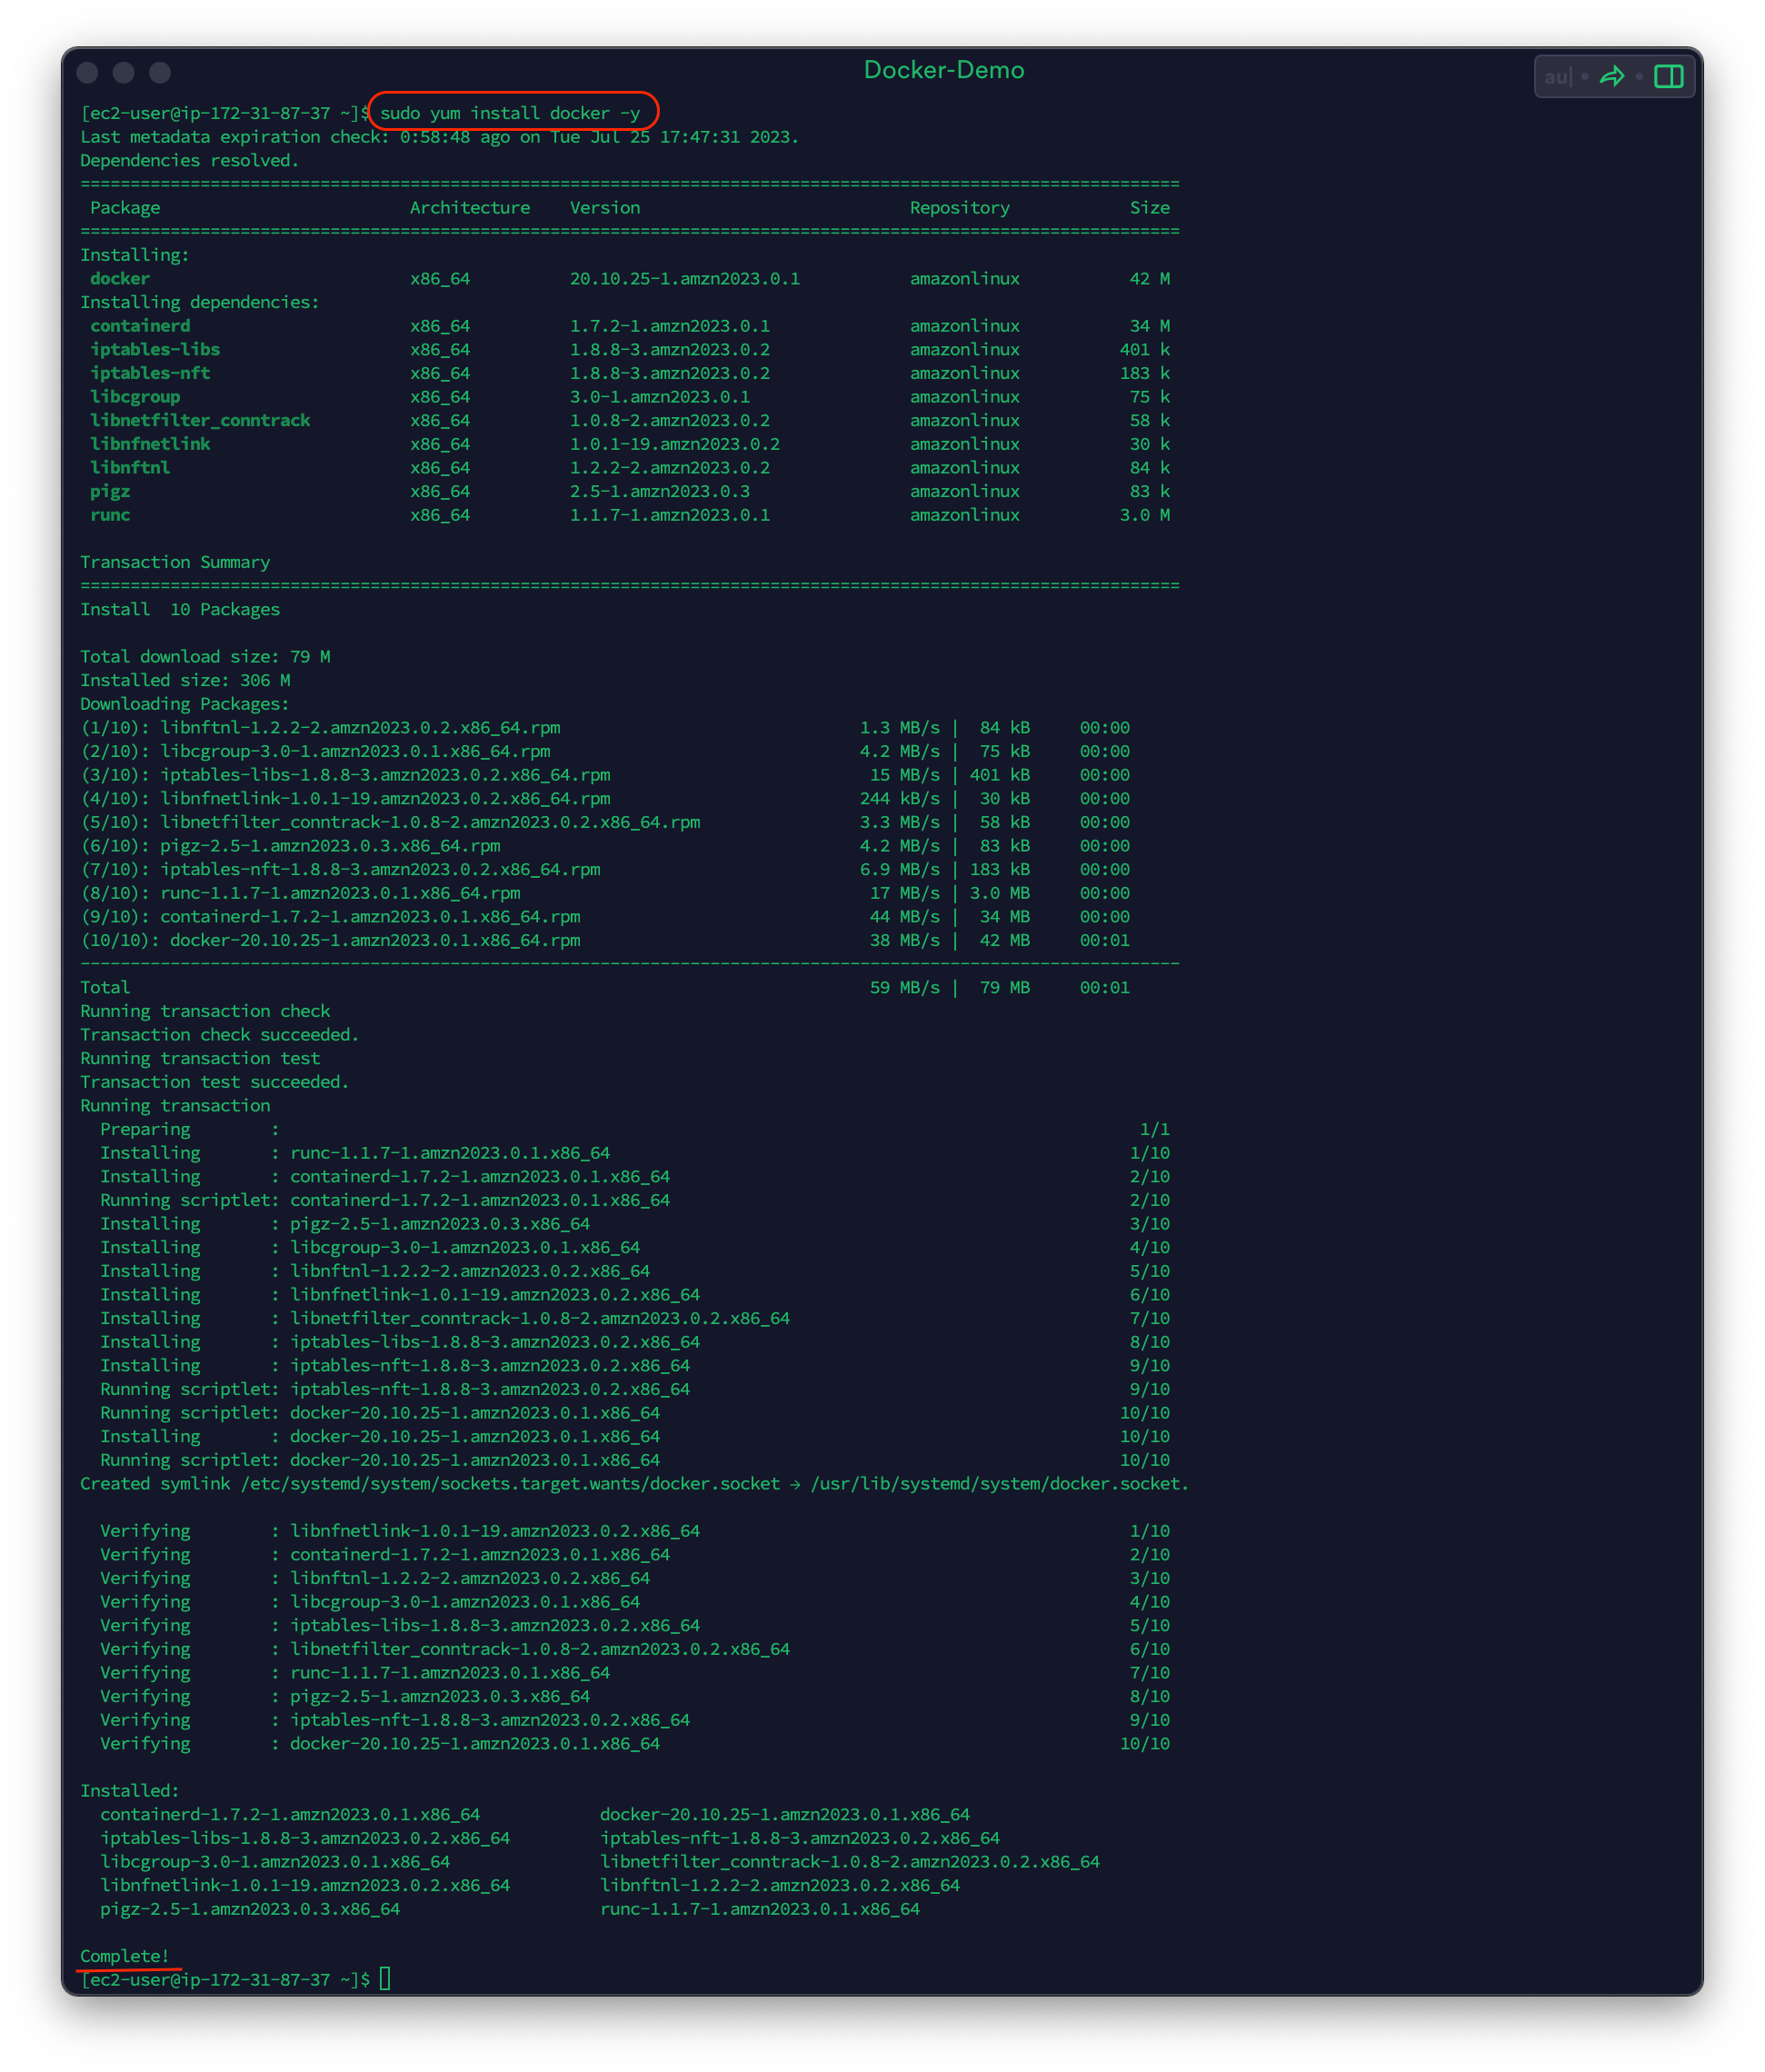Click bold 'containerd' package name in package table
The height and width of the screenshot is (2072, 1765).
(x=140, y=326)
